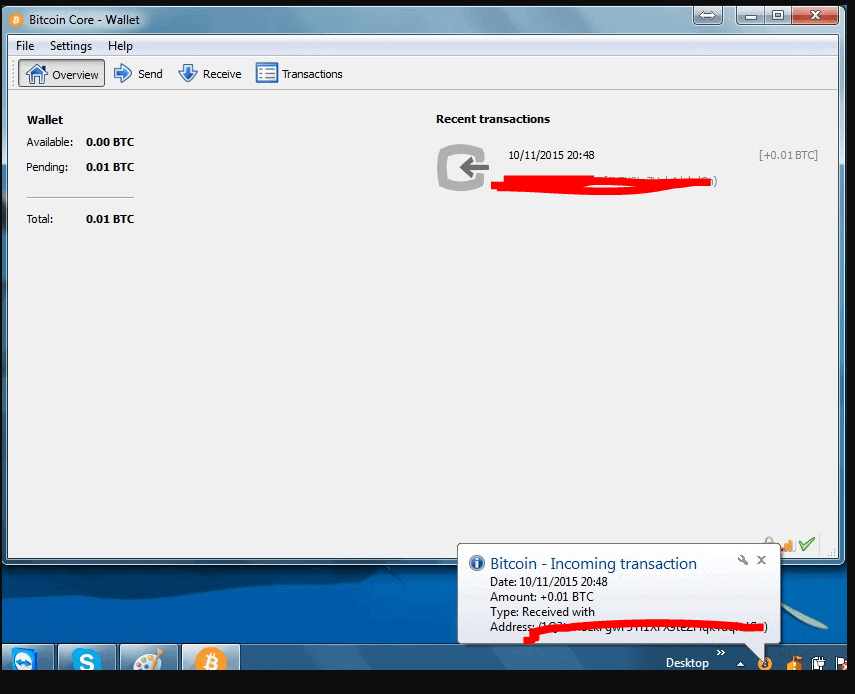The width and height of the screenshot is (855, 694).
Task: Open the File menu
Action: [x=25, y=46]
